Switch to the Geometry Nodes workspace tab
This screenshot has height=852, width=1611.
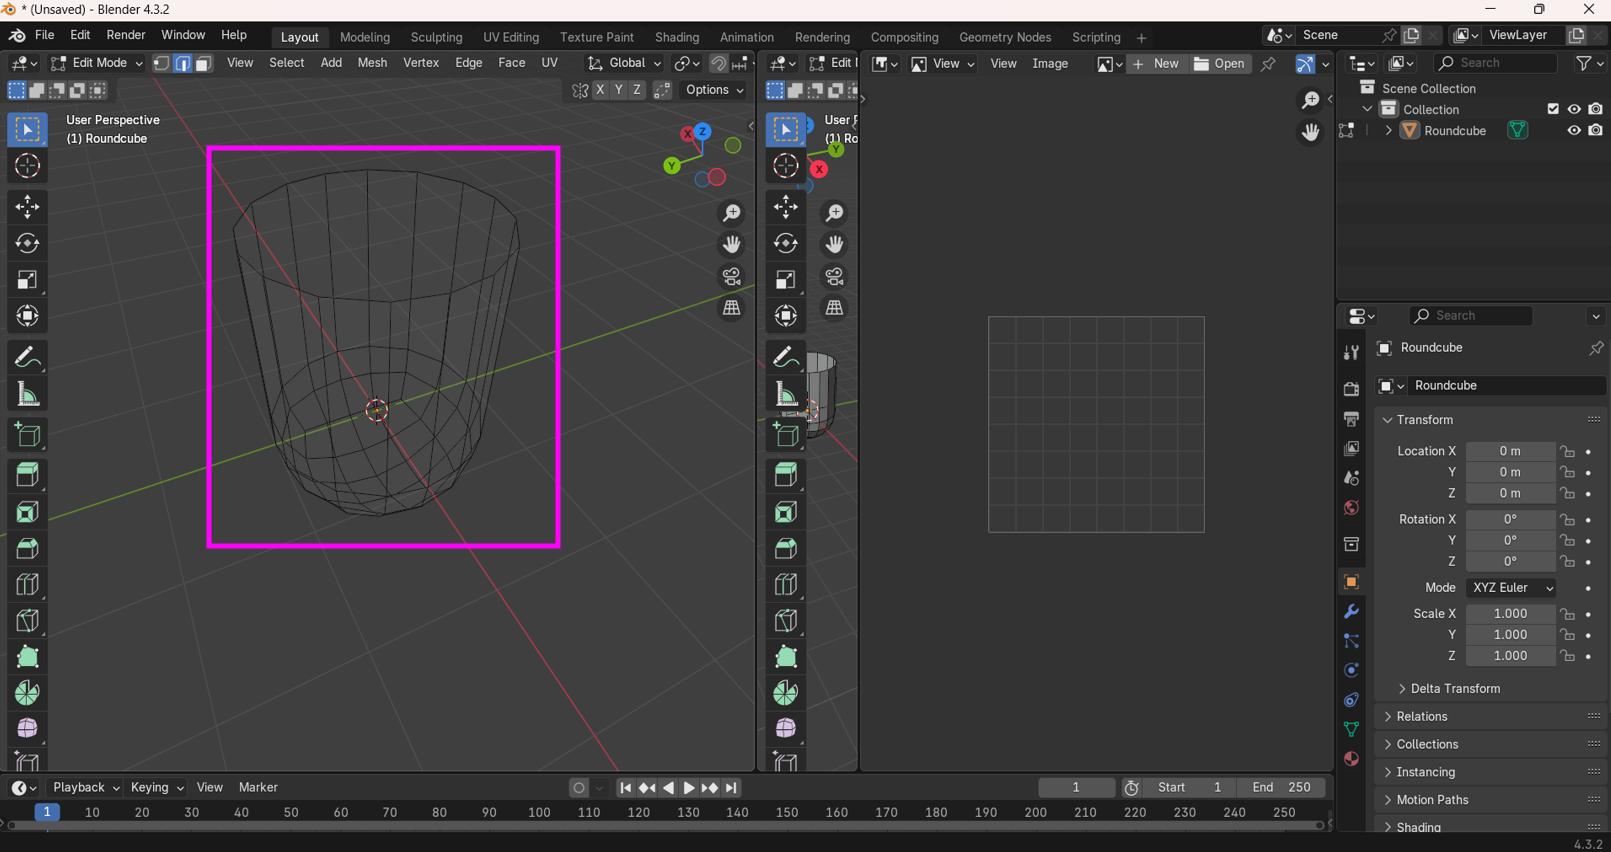coord(1005,37)
